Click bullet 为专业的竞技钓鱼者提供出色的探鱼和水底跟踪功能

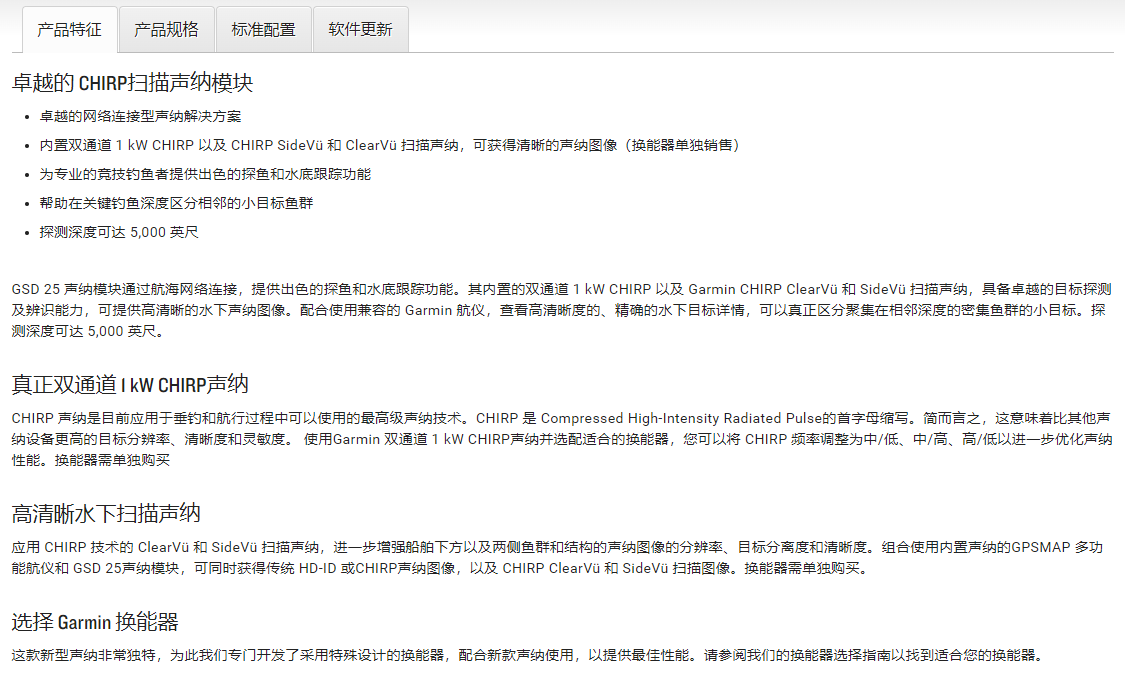[x=204, y=174]
